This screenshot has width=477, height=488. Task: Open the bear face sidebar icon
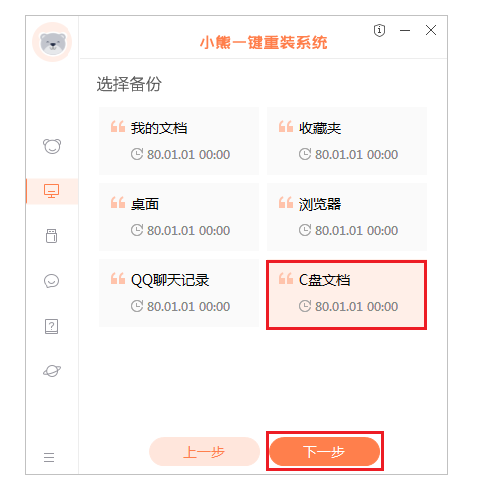(x=52, y=146)
